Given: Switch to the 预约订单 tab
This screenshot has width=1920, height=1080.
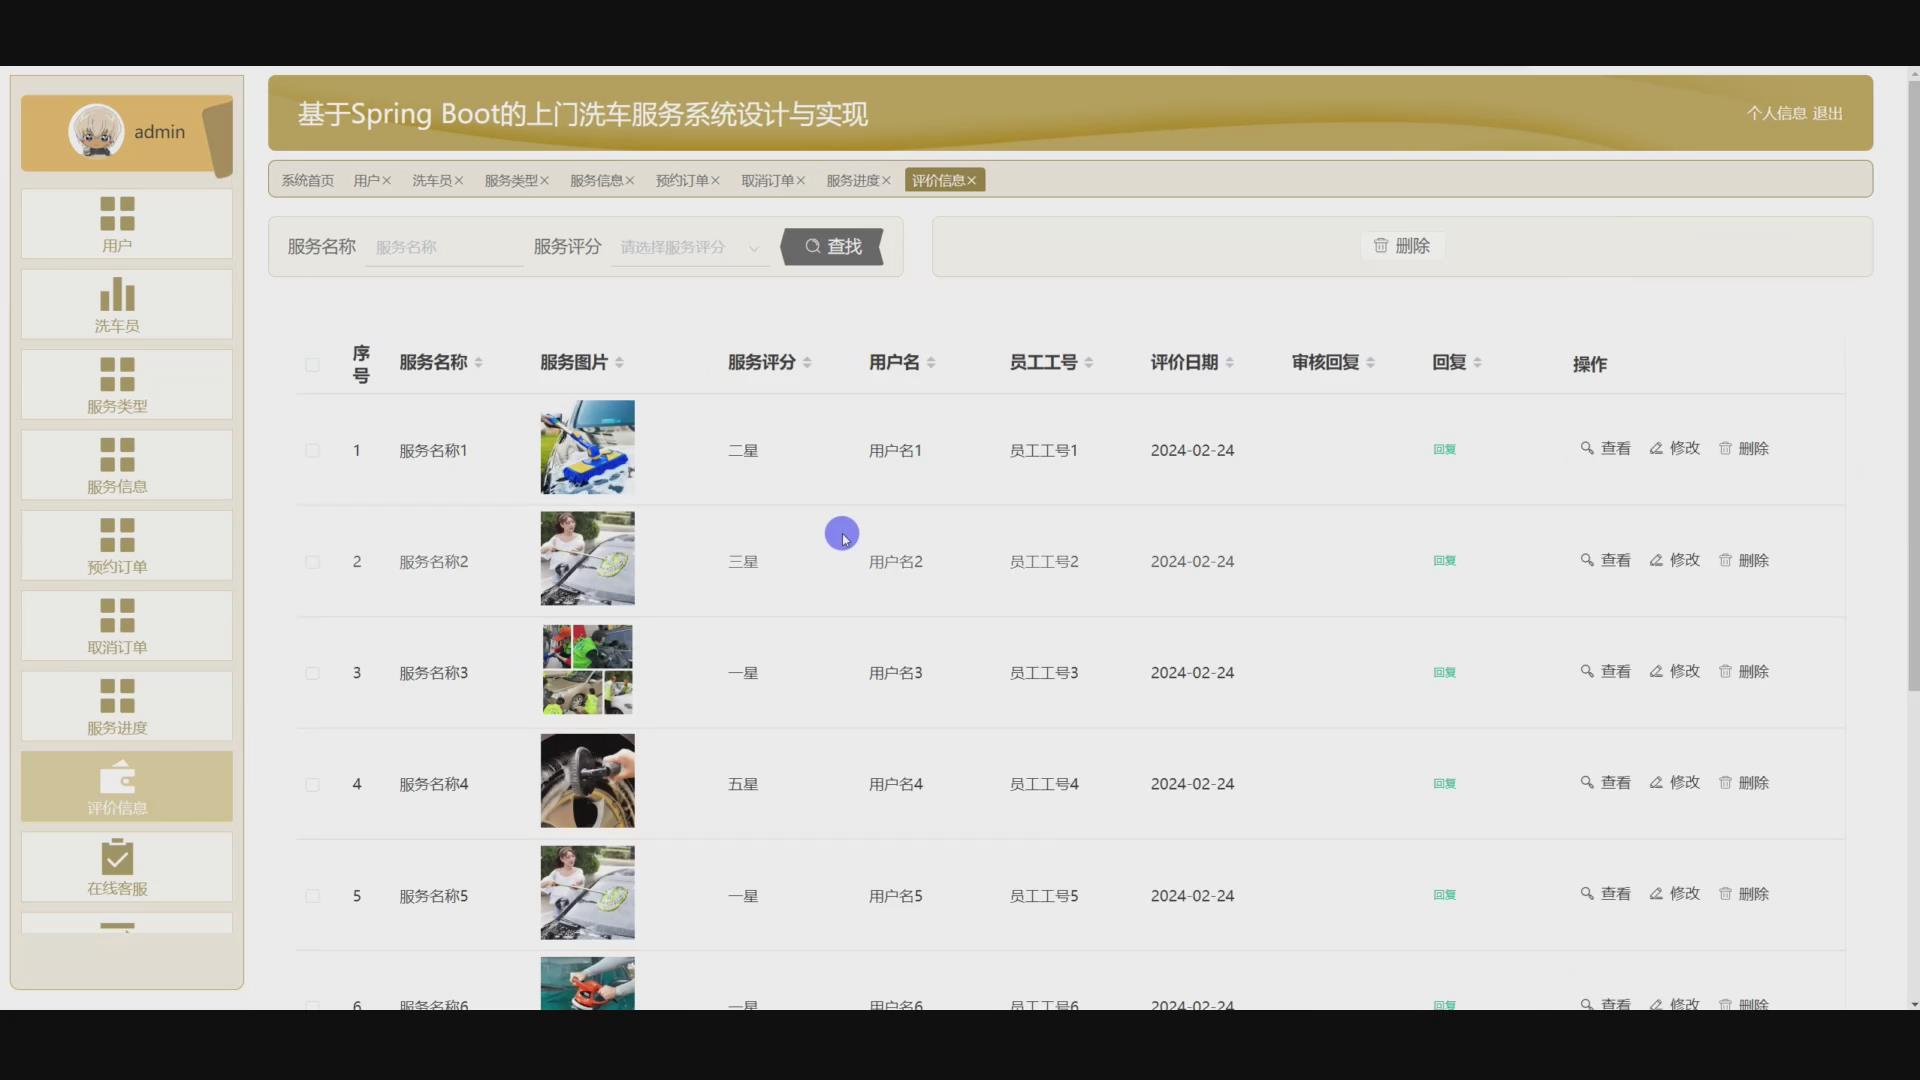Looking at the screenshot, I should point(681,181).
